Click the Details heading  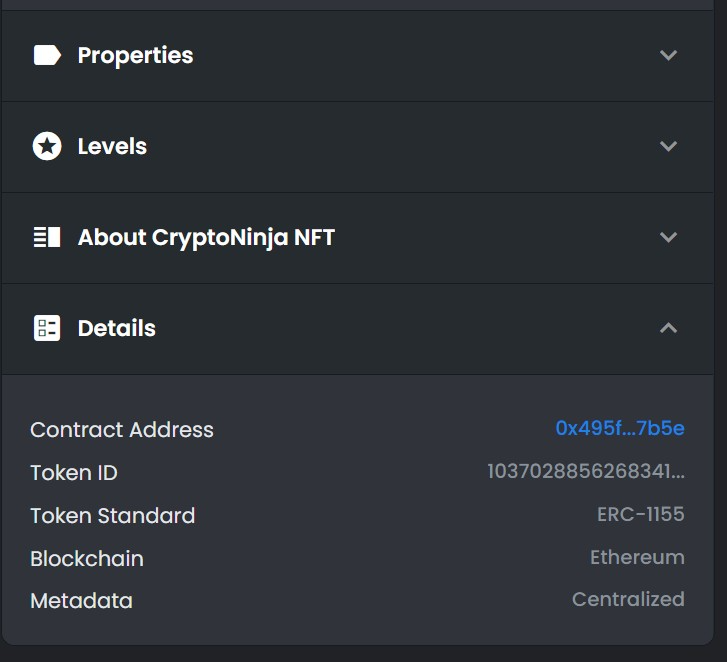pos(117,328)
